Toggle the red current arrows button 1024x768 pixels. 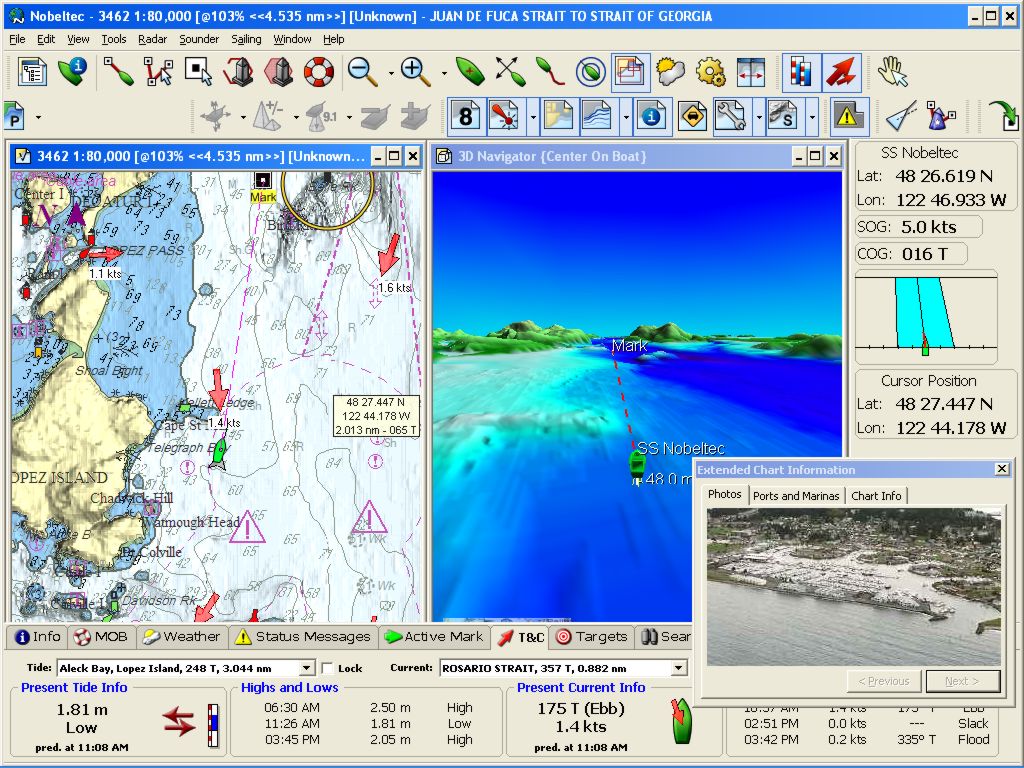[x=841, y=72]
